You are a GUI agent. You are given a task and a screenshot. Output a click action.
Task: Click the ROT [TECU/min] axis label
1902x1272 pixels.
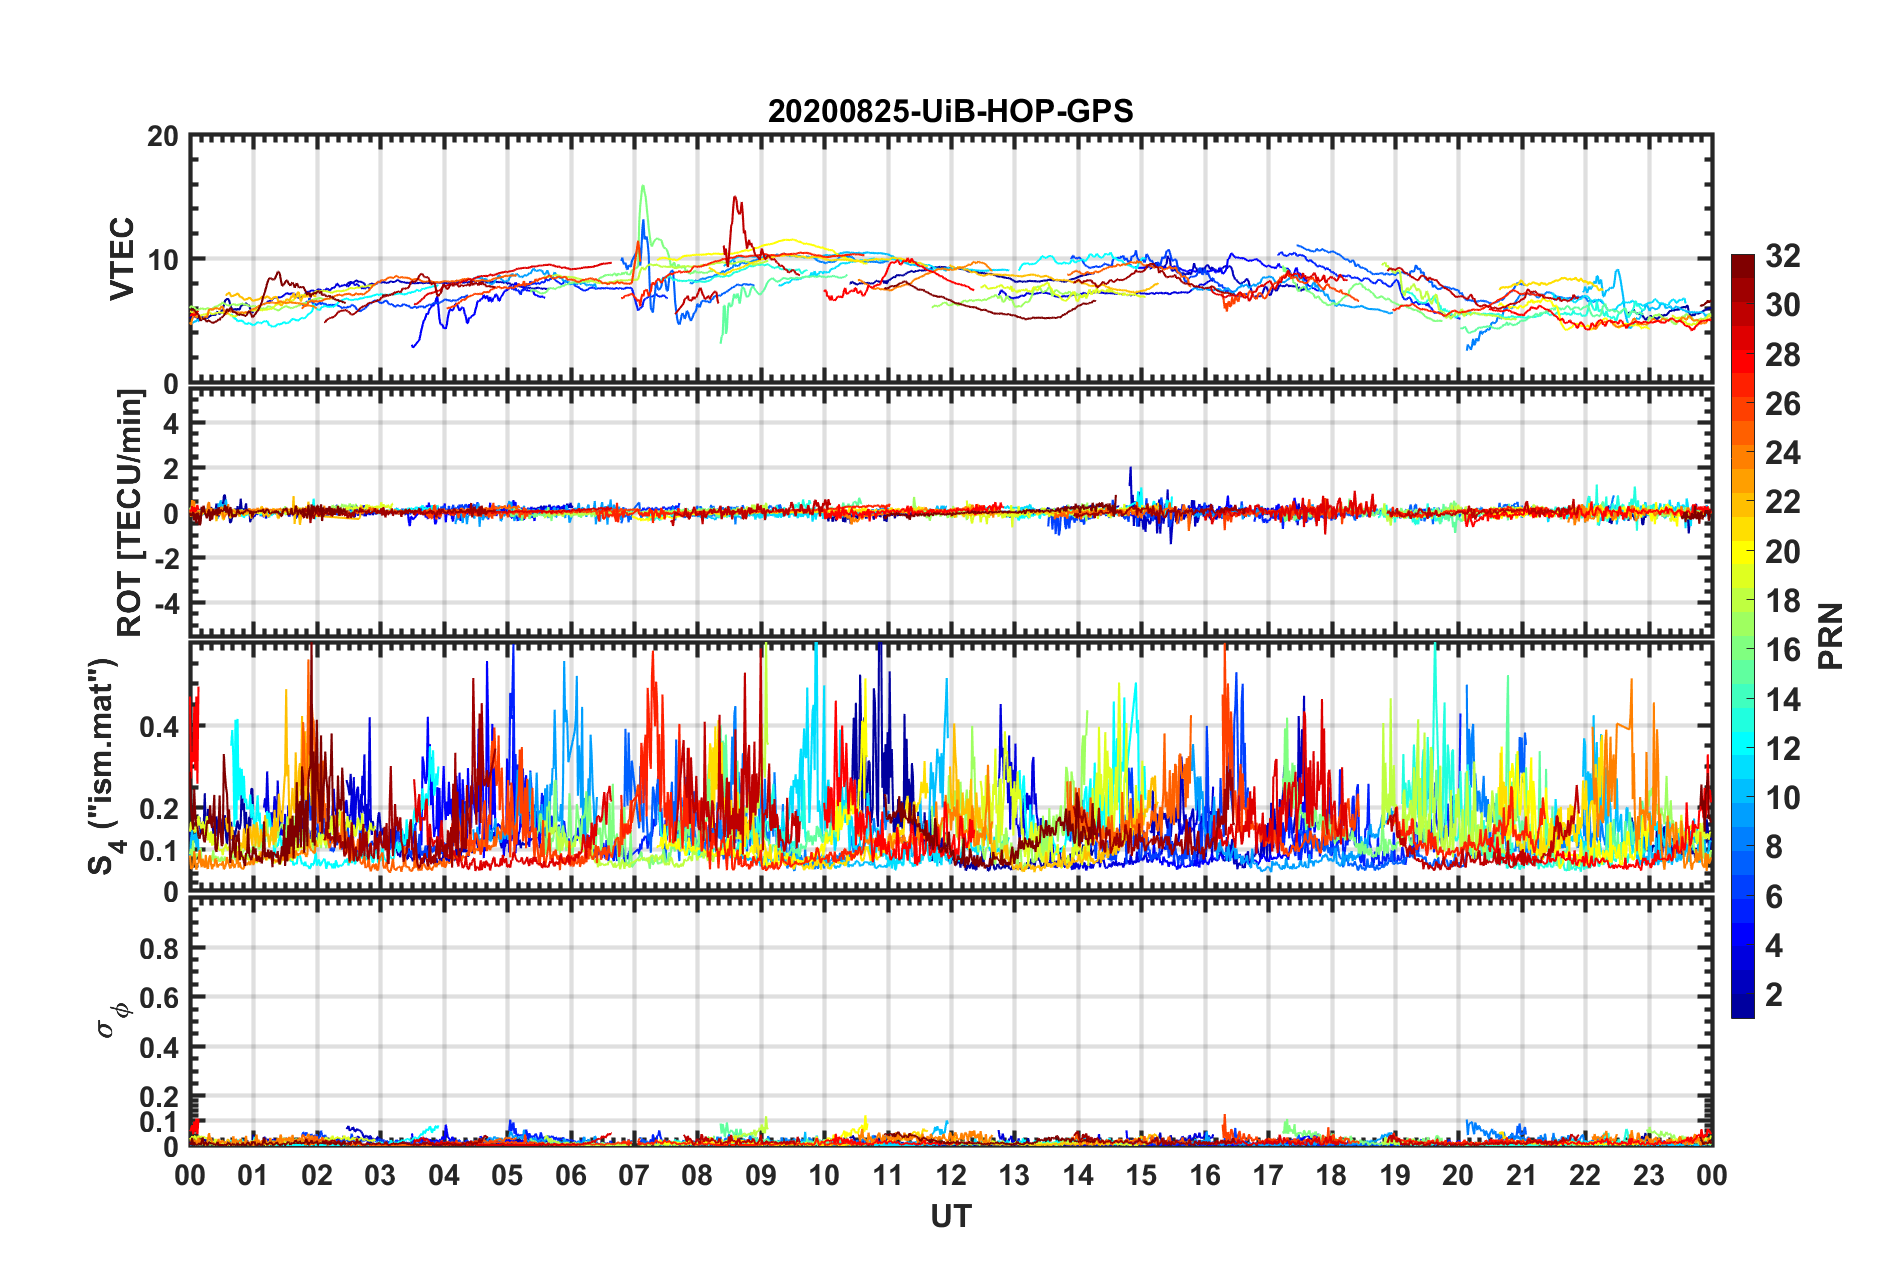pos(129,513)
